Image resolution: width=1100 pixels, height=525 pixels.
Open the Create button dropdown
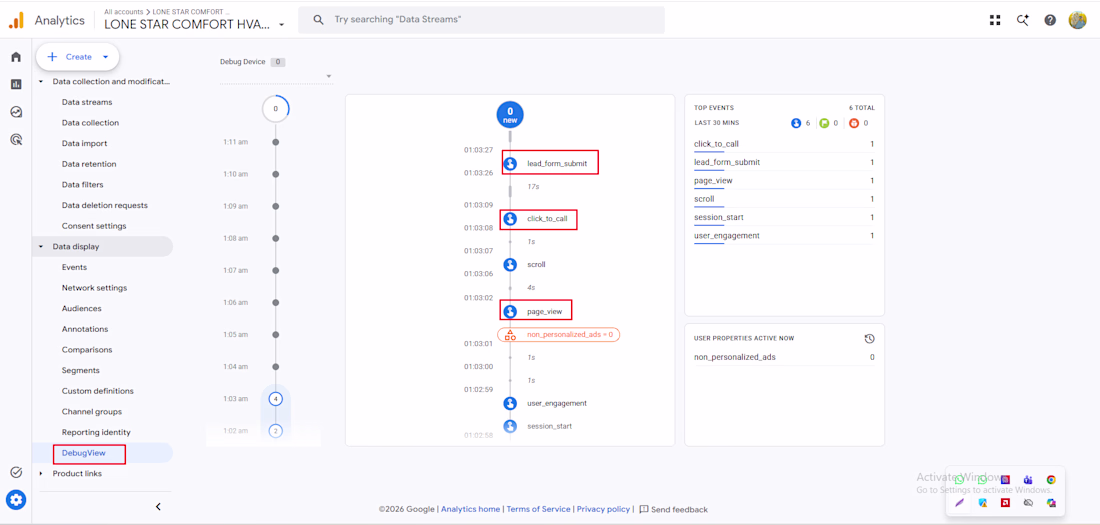105,57
